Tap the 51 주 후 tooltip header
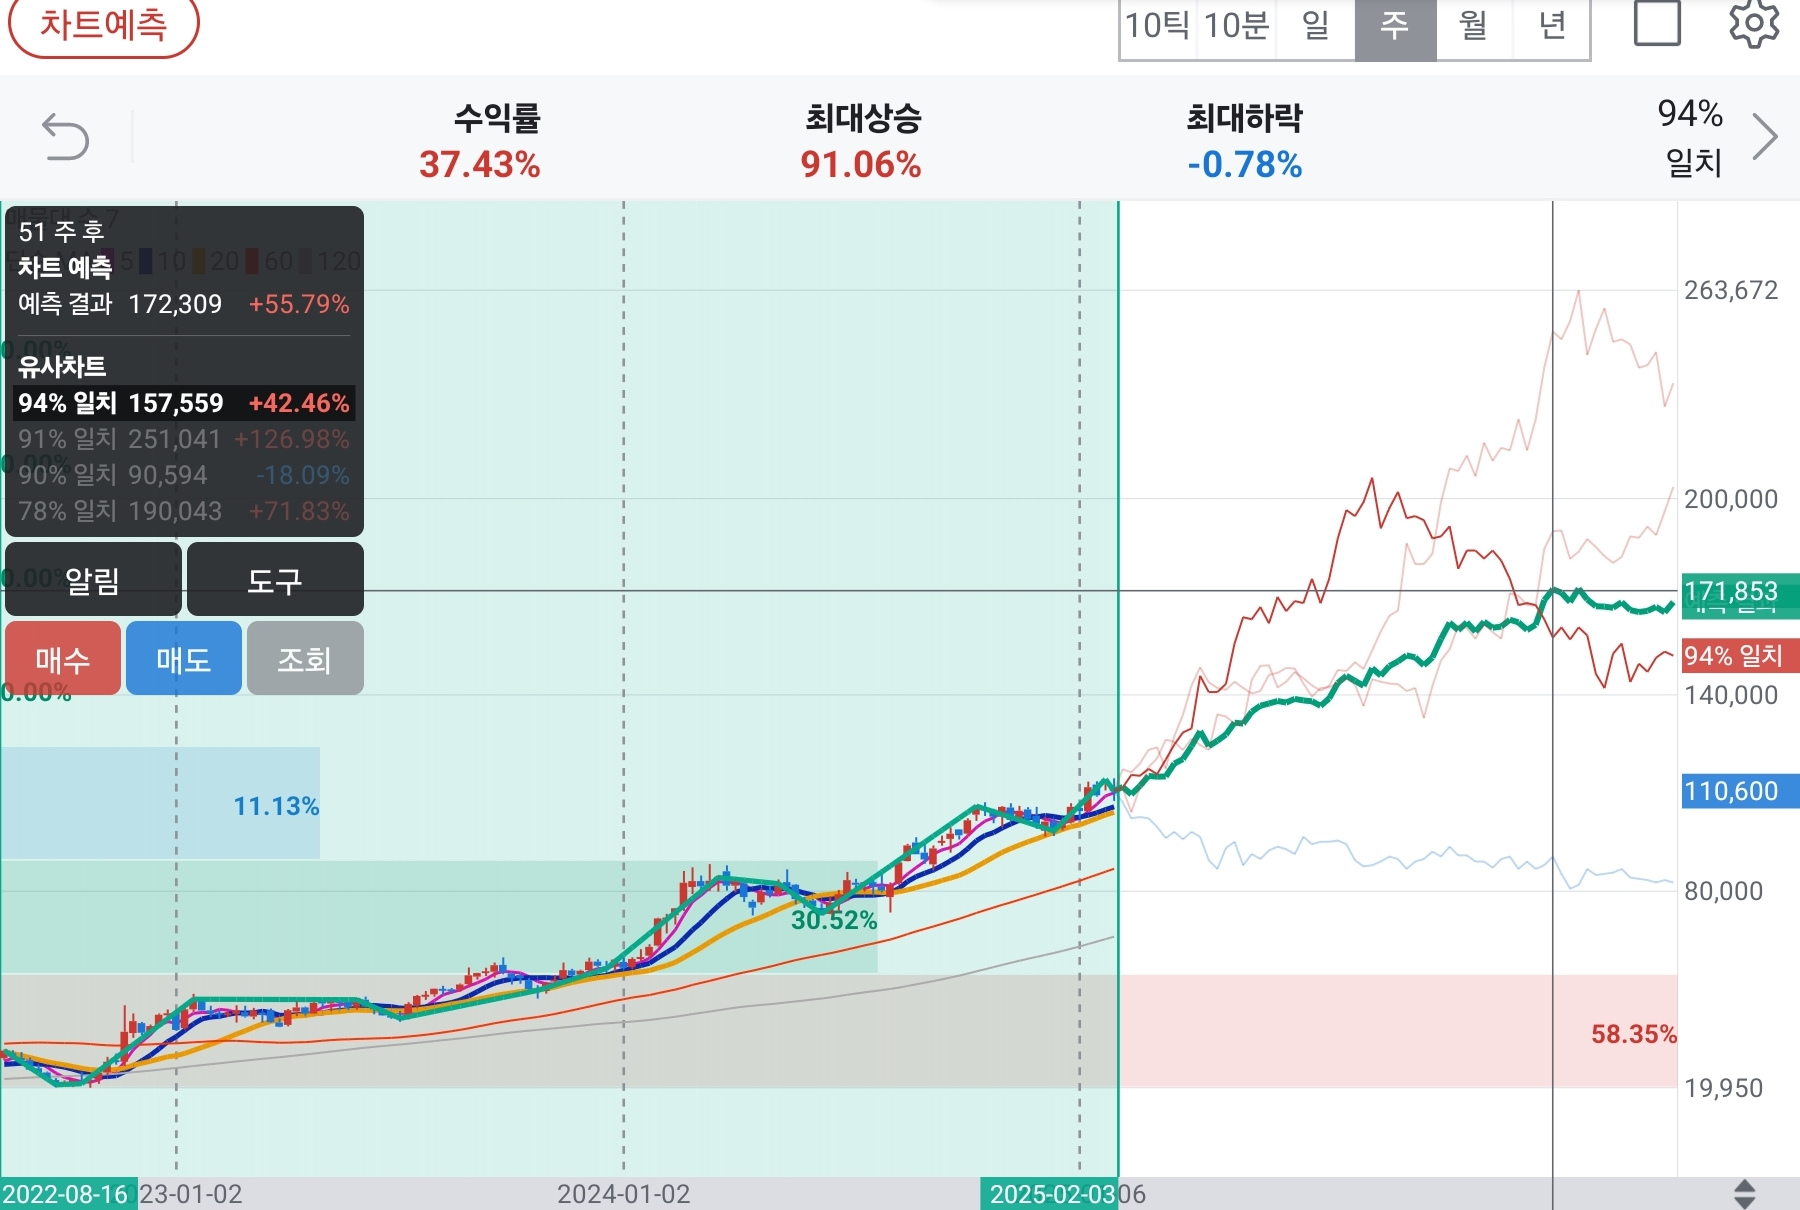The height and width of the screenshot is (1210, 1800). (x=61, y=232)
